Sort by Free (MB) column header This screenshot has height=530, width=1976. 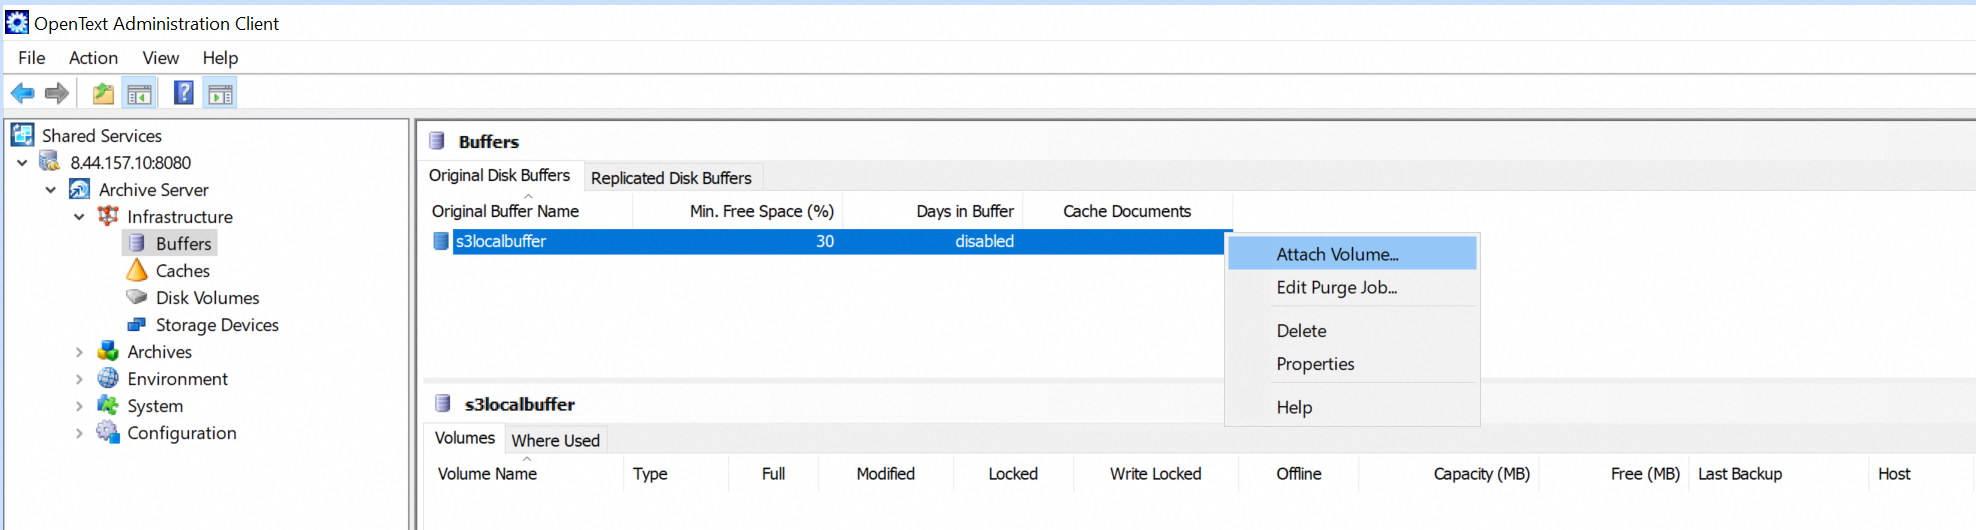coord(1614,474)
